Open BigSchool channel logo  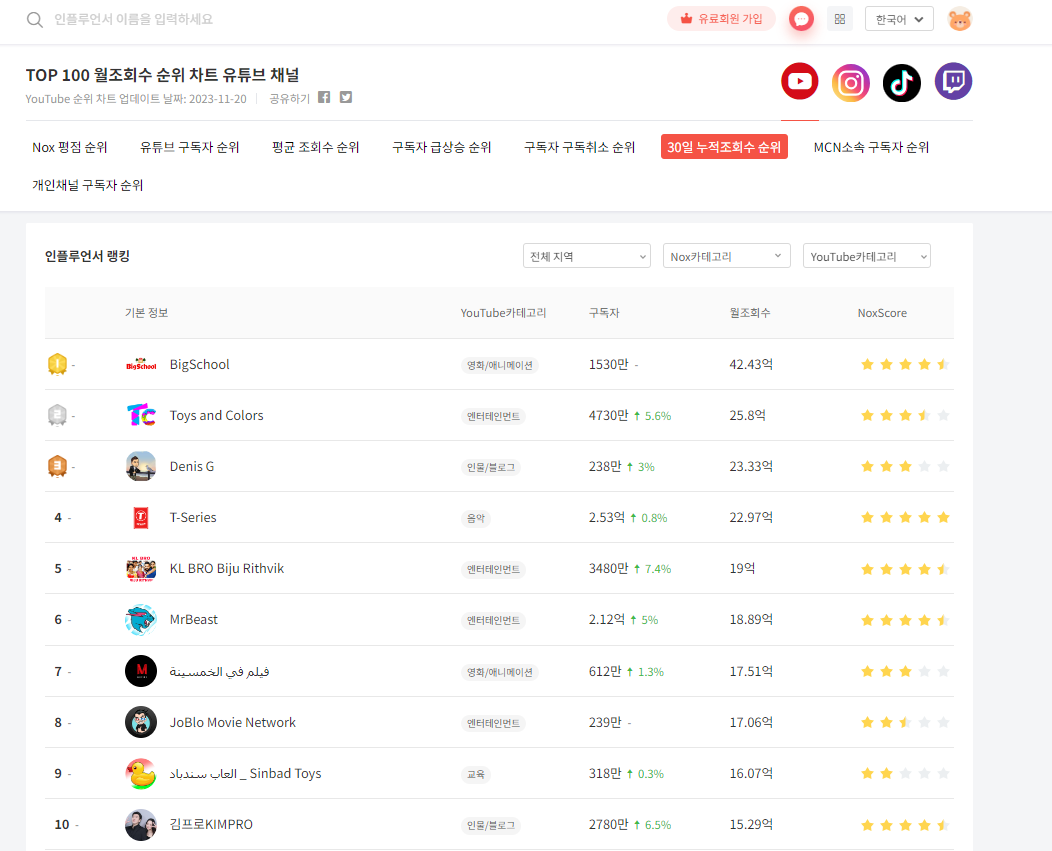(141, 364)
